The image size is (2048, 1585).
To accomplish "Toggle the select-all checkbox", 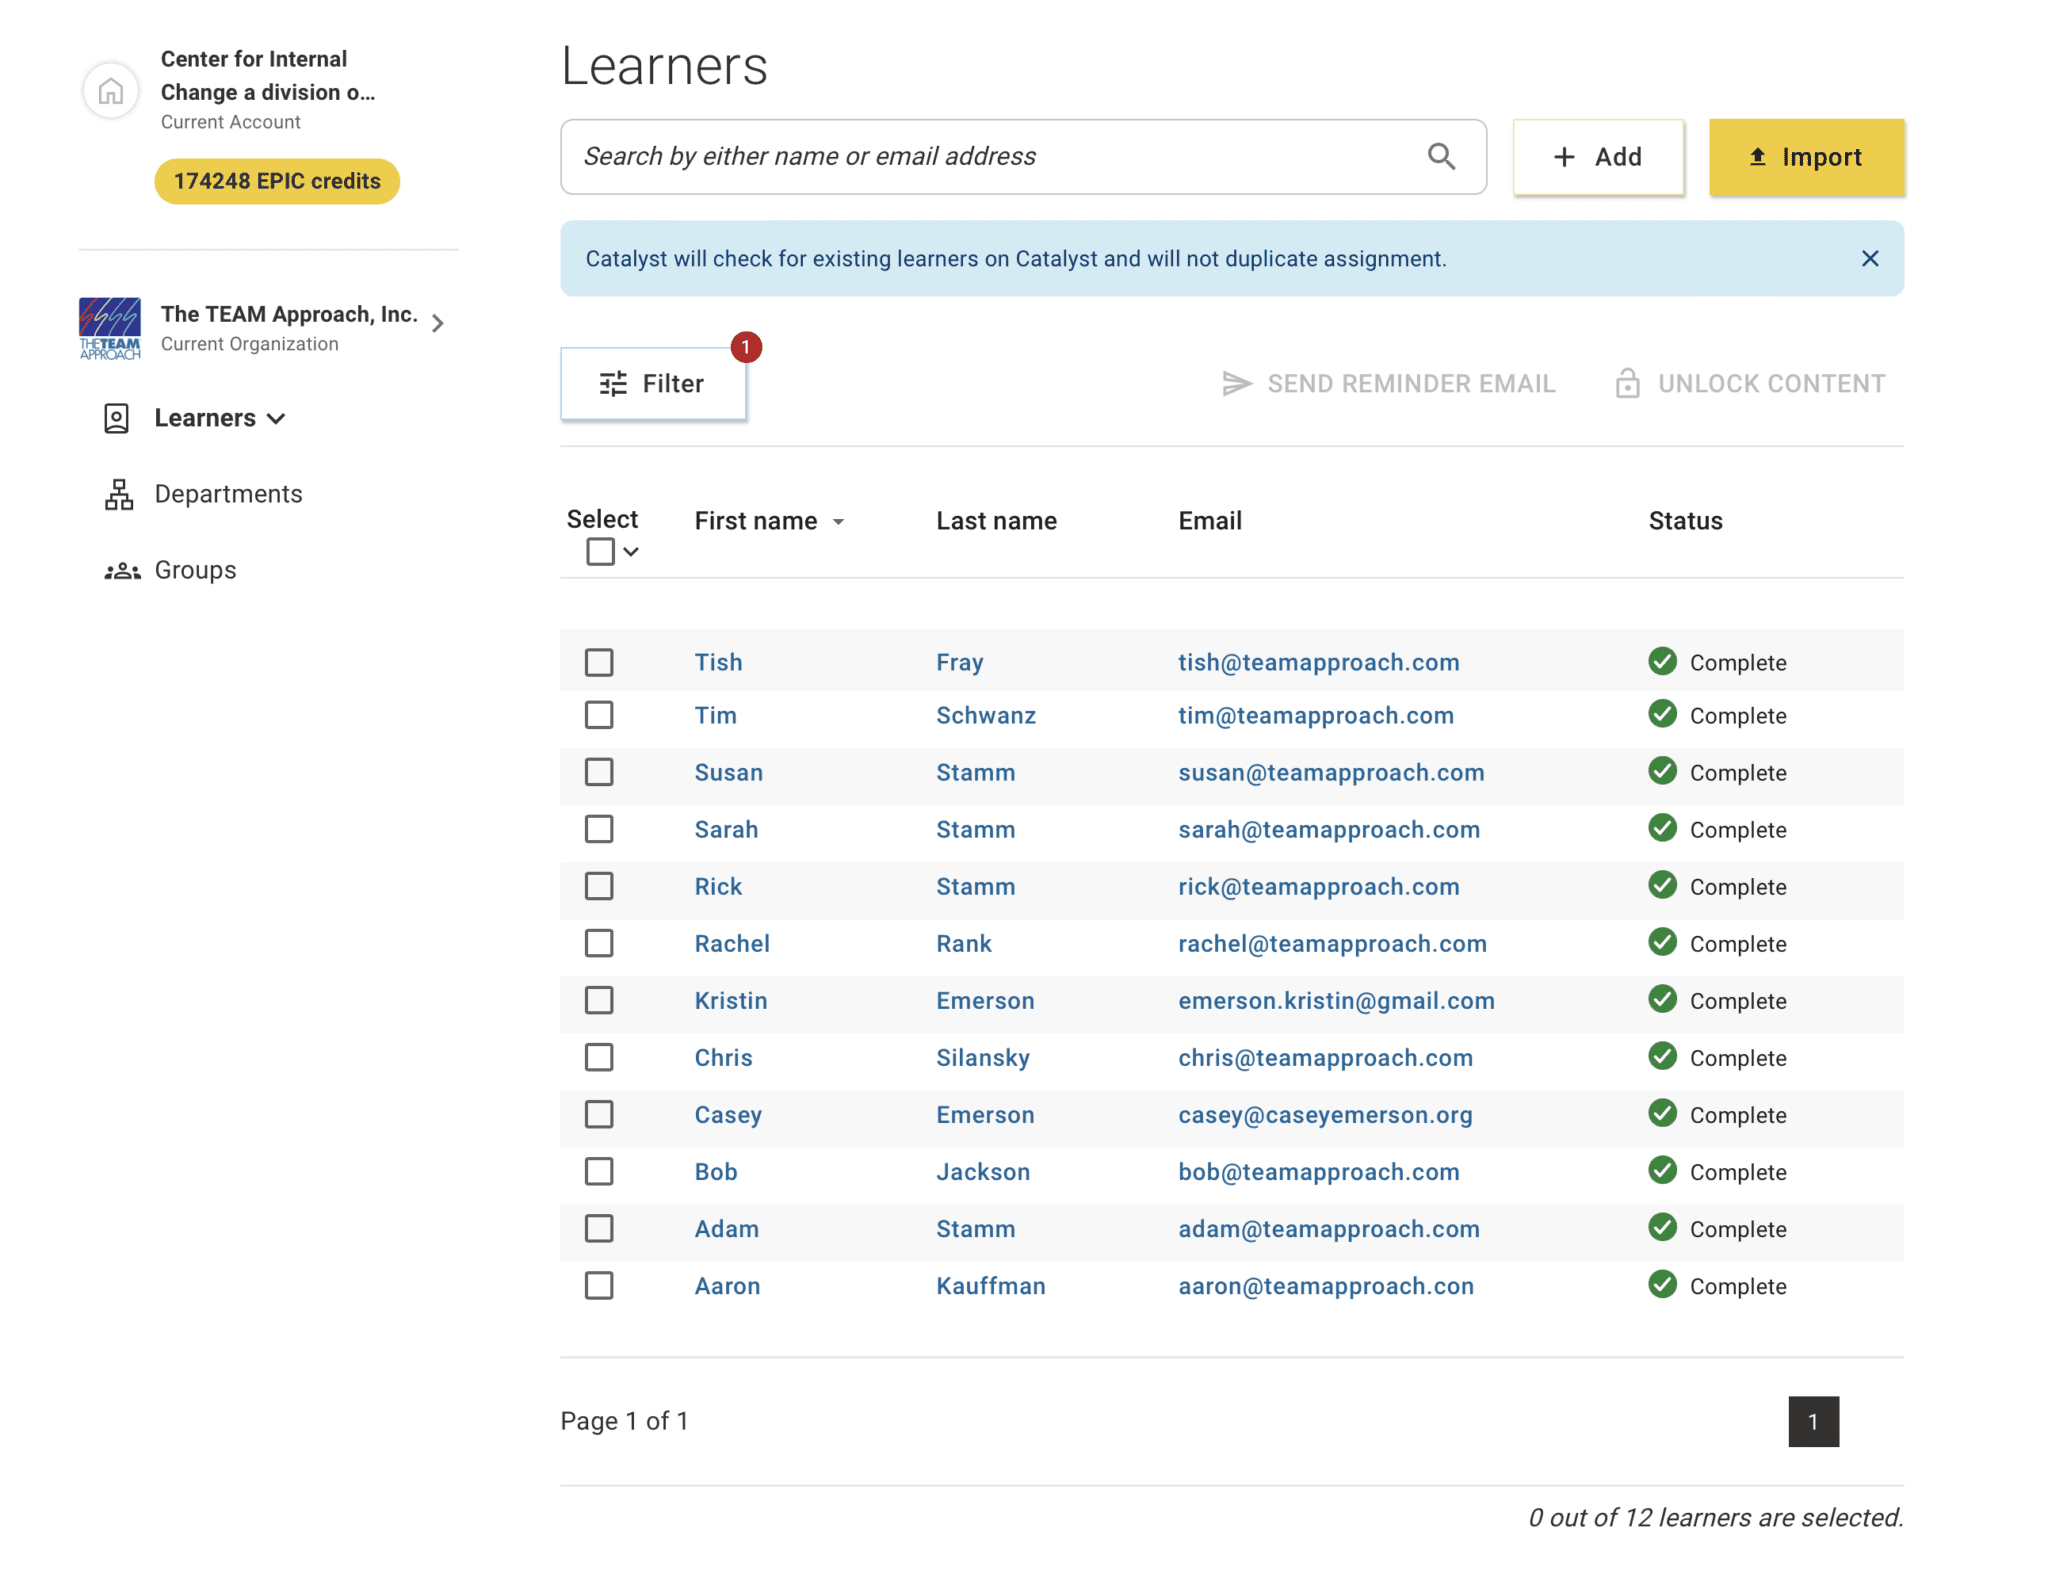I will pos(599,551).
